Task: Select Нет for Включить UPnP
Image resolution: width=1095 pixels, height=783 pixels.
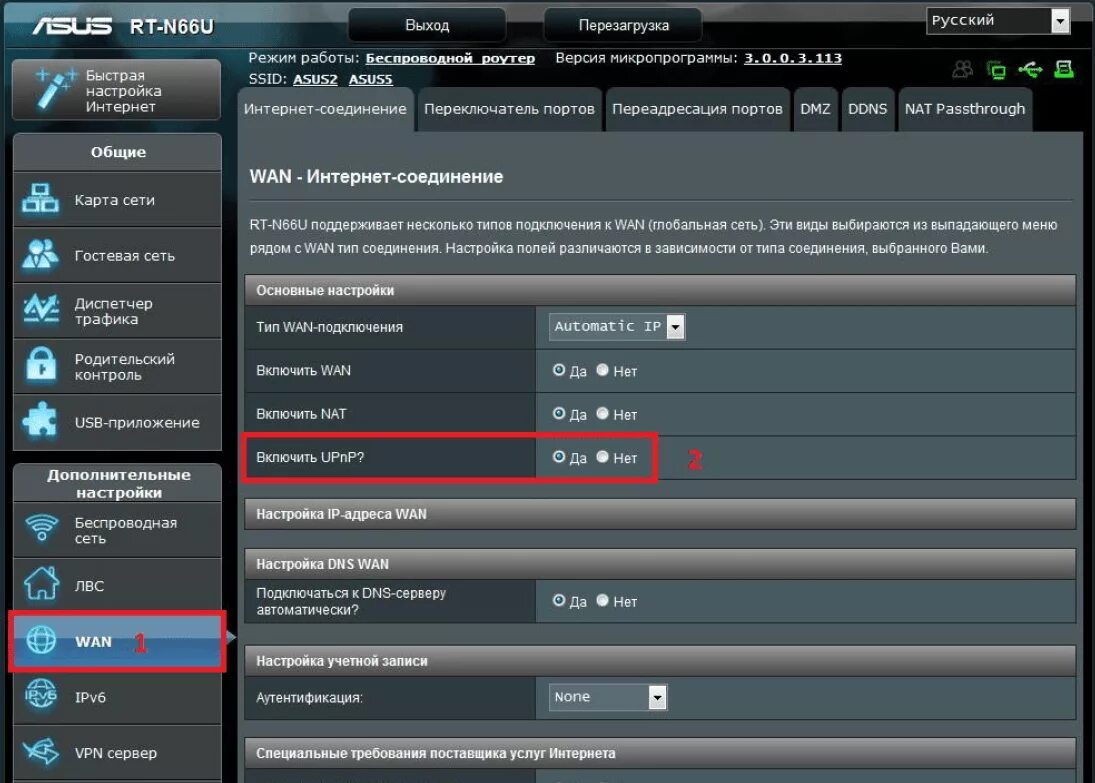Action: tap(603, 457)
